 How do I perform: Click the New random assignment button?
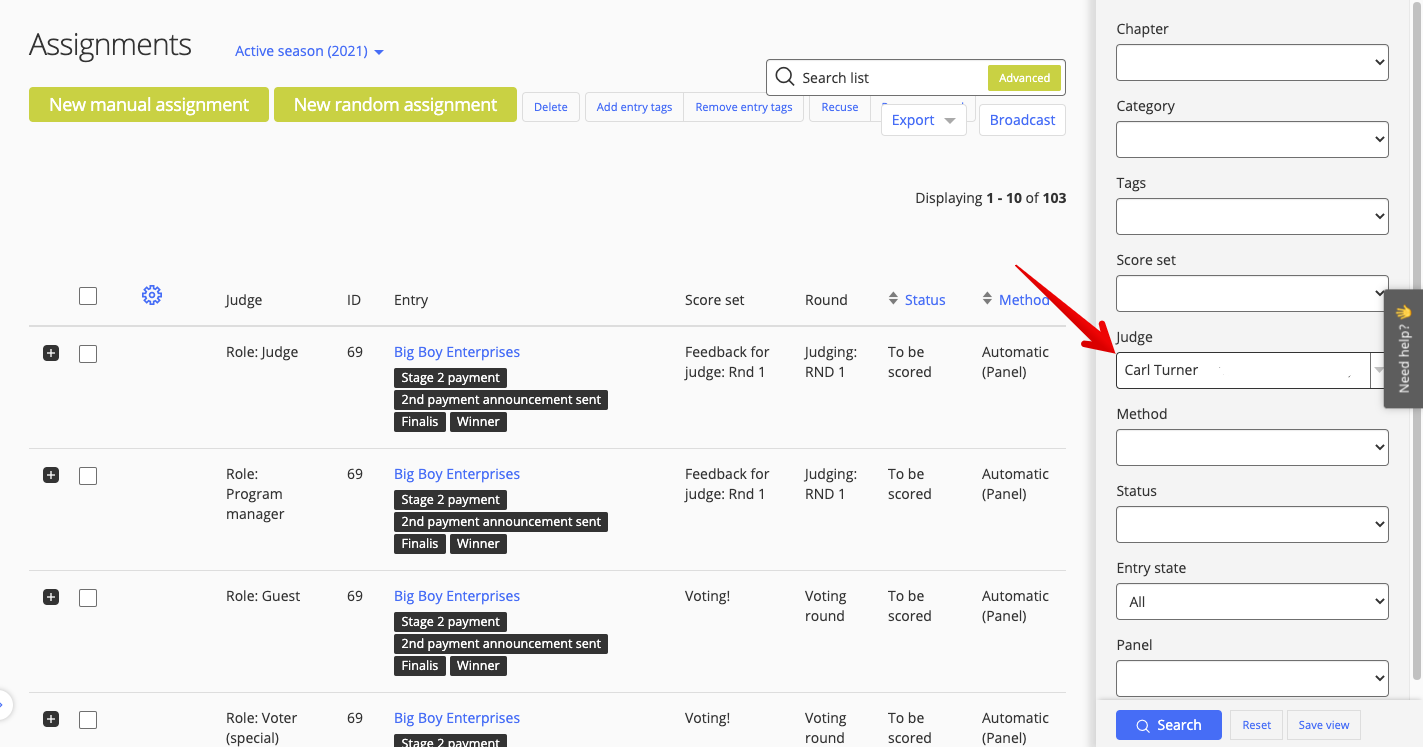(395, 105)
